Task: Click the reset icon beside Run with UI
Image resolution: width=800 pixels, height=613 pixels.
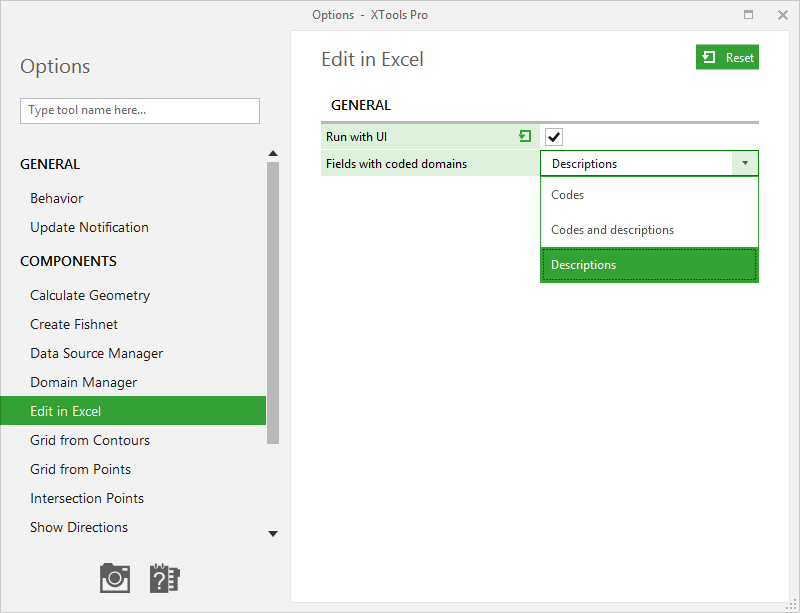Action: 525,136
